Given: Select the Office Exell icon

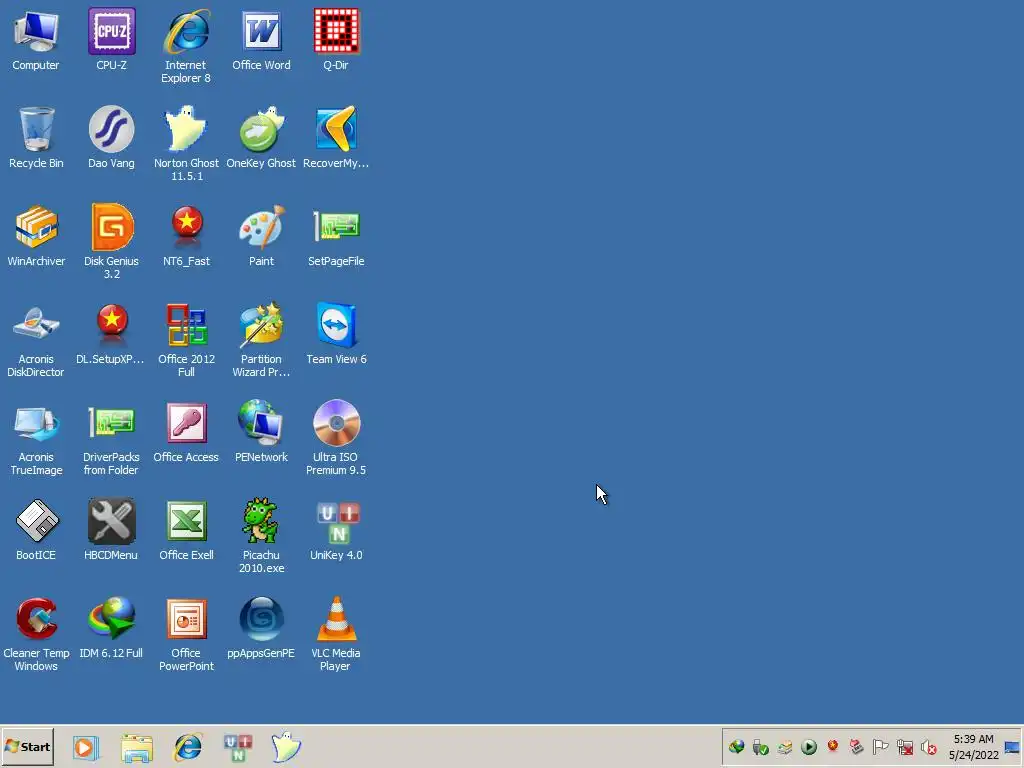Looking at the screenshot, I should pyautogui.click(x=186, y=529).
